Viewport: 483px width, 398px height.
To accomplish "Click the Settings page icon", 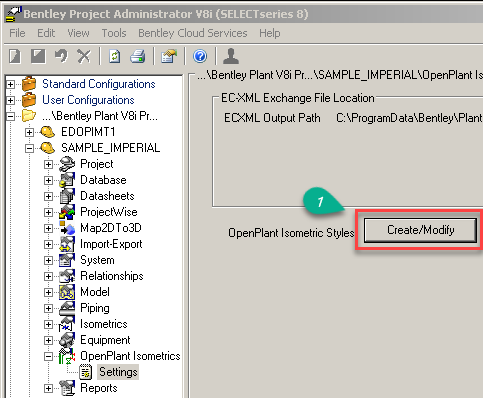I will pos(86,372).
